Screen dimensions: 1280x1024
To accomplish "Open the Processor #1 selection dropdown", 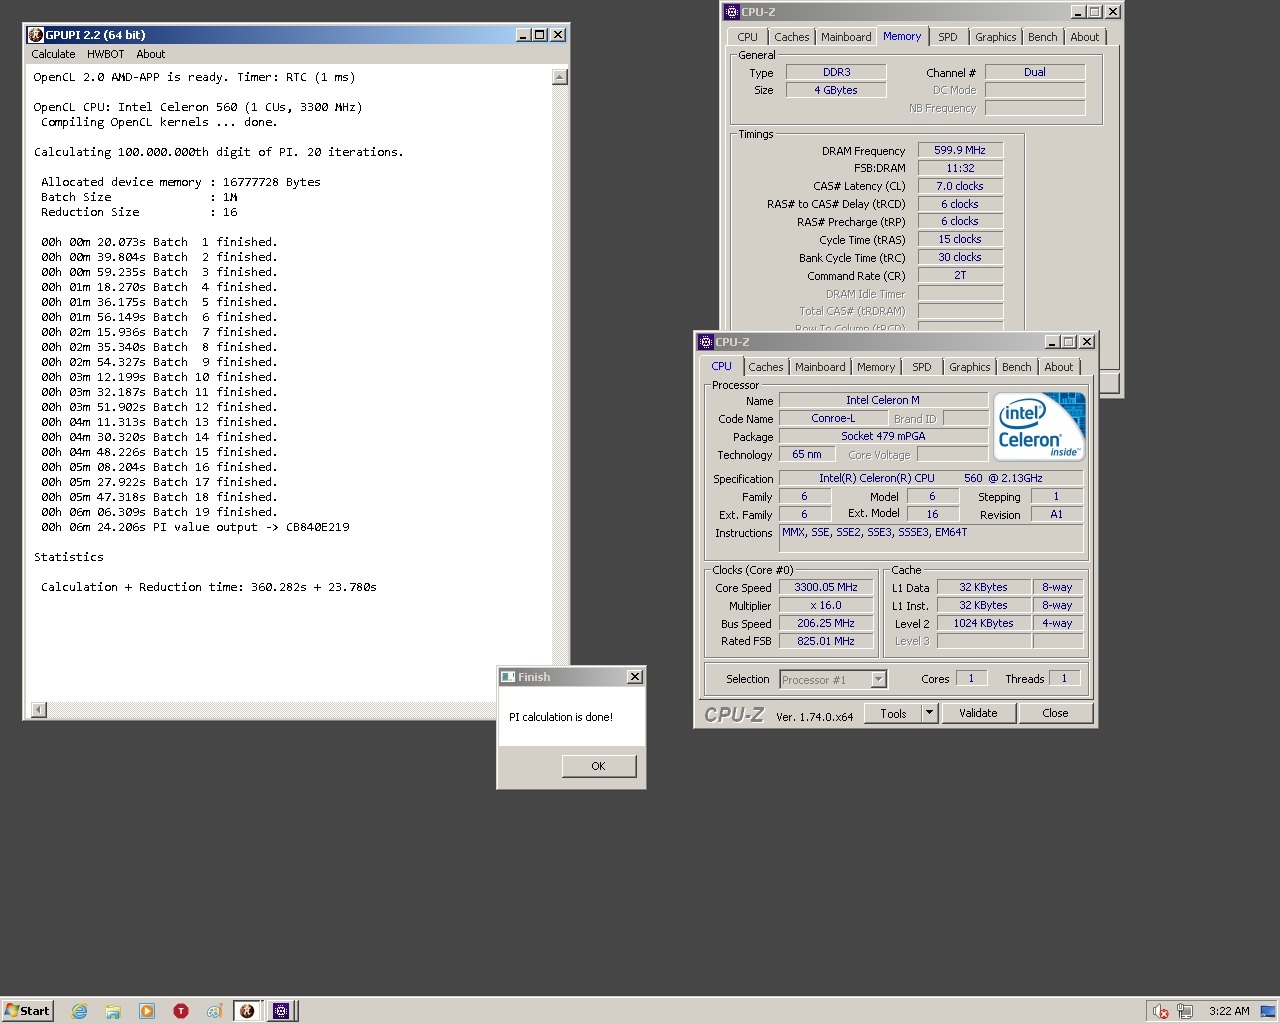I will 833,680.
